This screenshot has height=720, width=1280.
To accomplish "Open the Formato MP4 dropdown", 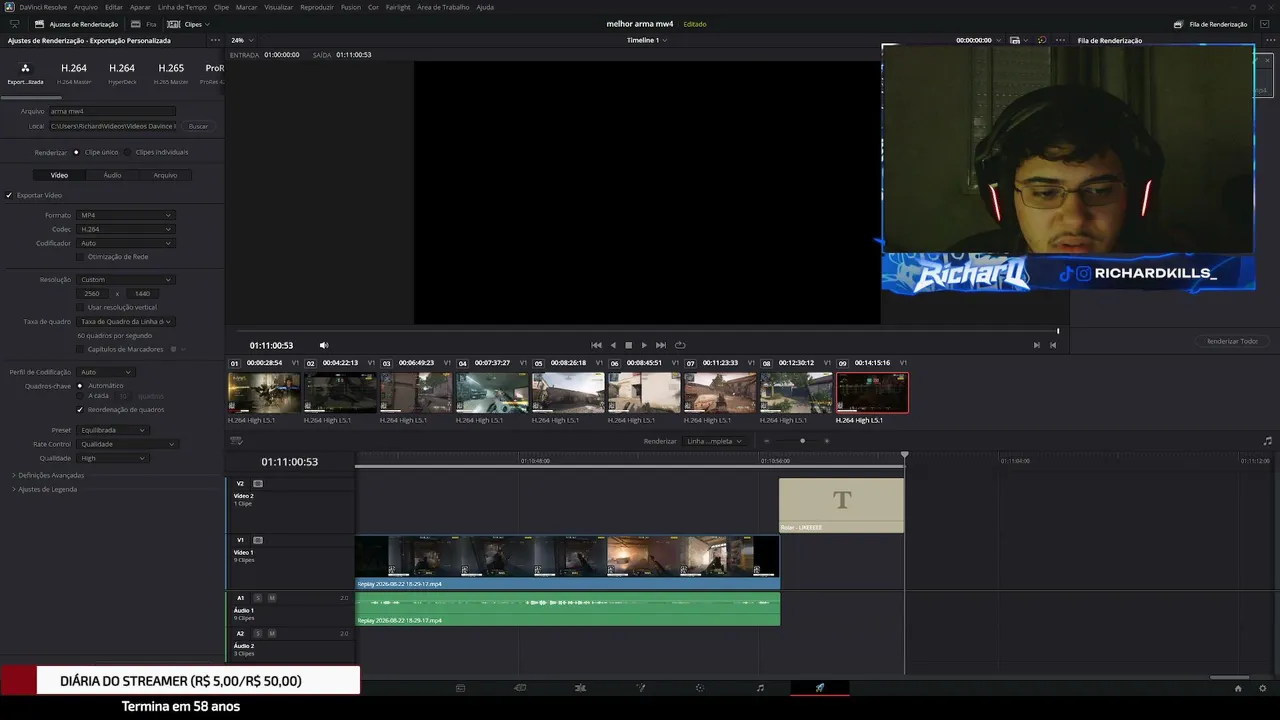I will tap(126, 215).
